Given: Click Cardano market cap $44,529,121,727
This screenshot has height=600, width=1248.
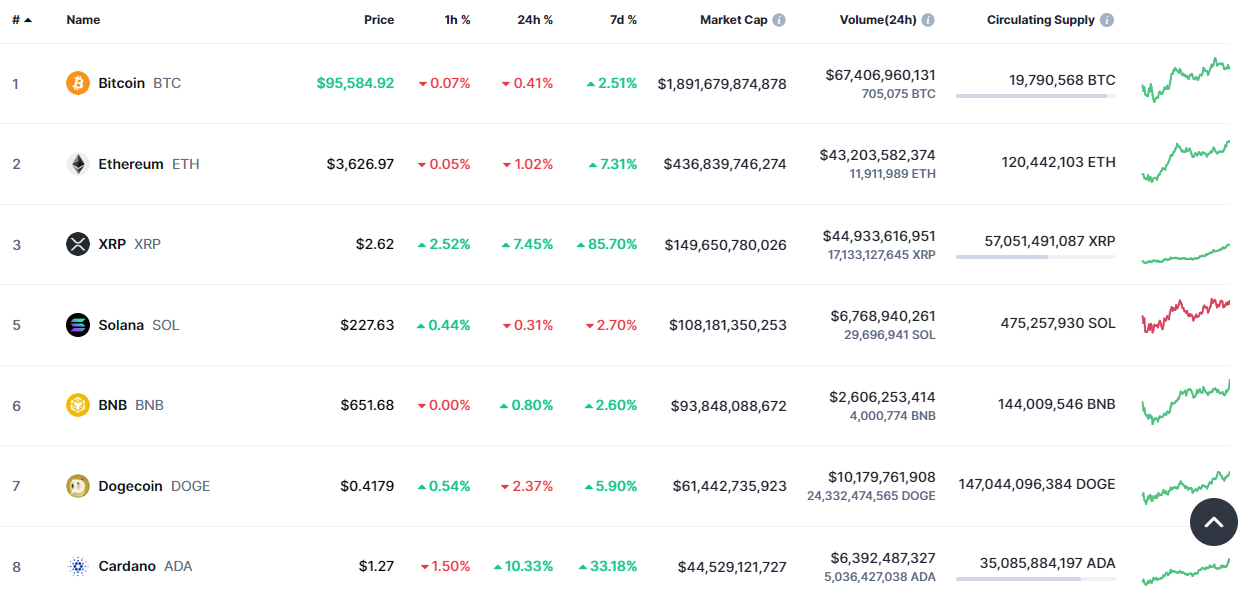Looking at the screenshot, I should 732,567.
